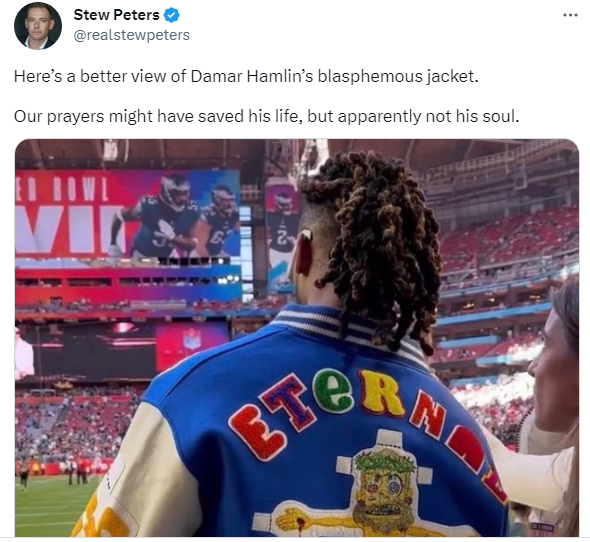Open the attached stadium photo
The height and width of the screenshot is (542, 590).
coord(297,338)
